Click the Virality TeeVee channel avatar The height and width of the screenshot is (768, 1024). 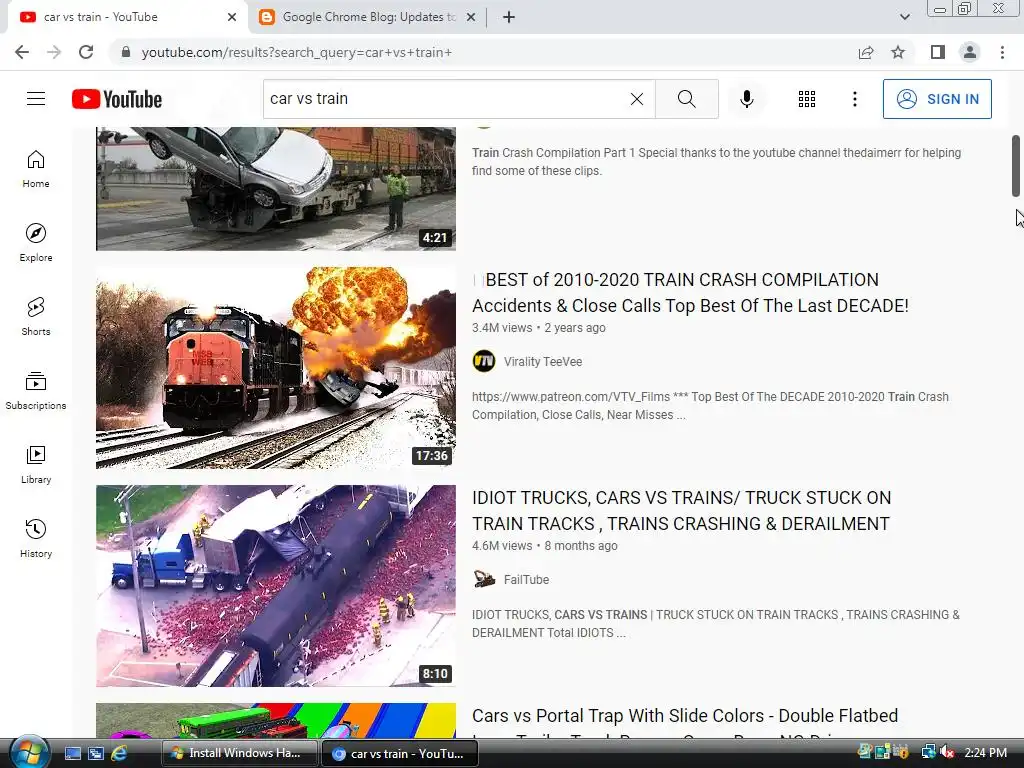point(484,361)
